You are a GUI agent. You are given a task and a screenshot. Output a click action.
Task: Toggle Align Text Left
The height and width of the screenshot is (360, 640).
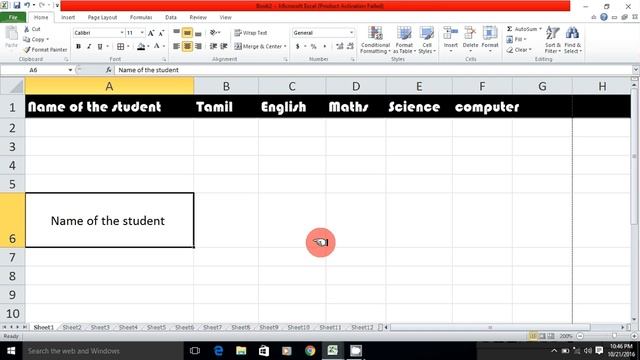coord(176,47)
